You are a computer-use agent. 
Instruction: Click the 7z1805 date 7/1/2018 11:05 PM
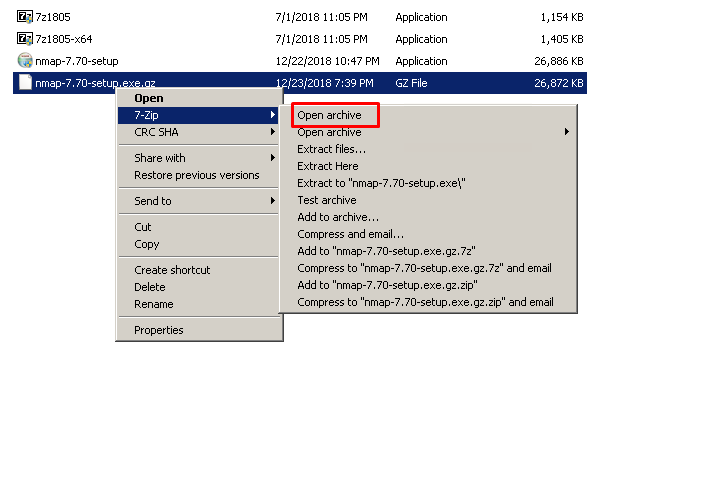[321, 17]
